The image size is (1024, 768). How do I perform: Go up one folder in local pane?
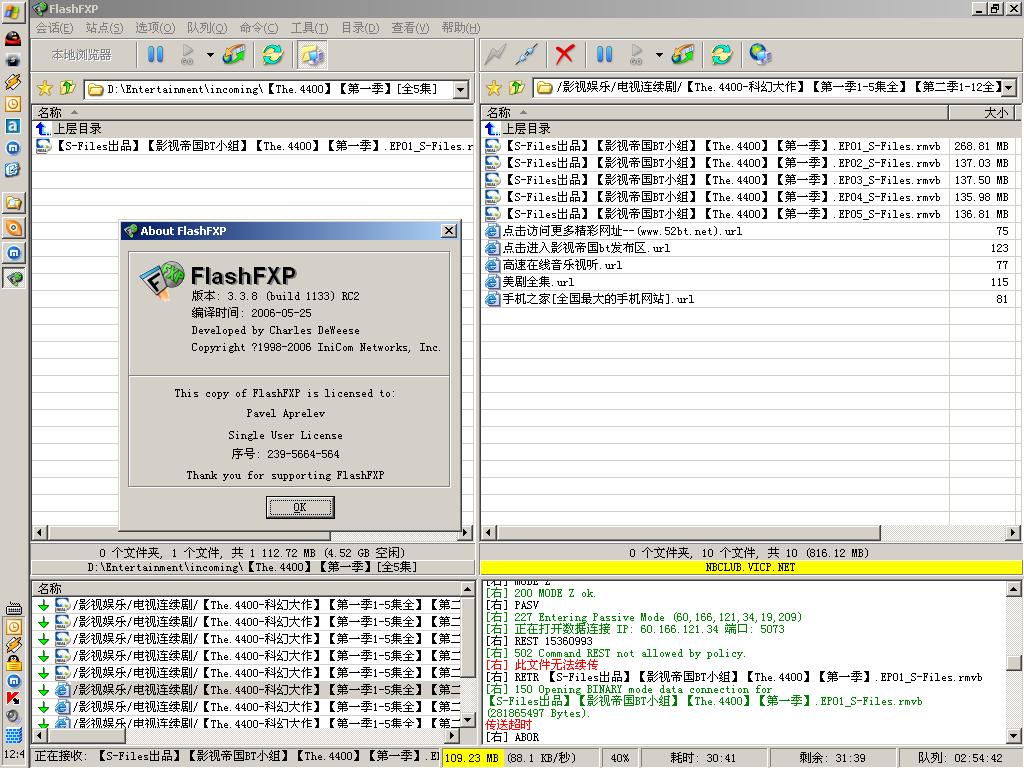tap(68, 88)
